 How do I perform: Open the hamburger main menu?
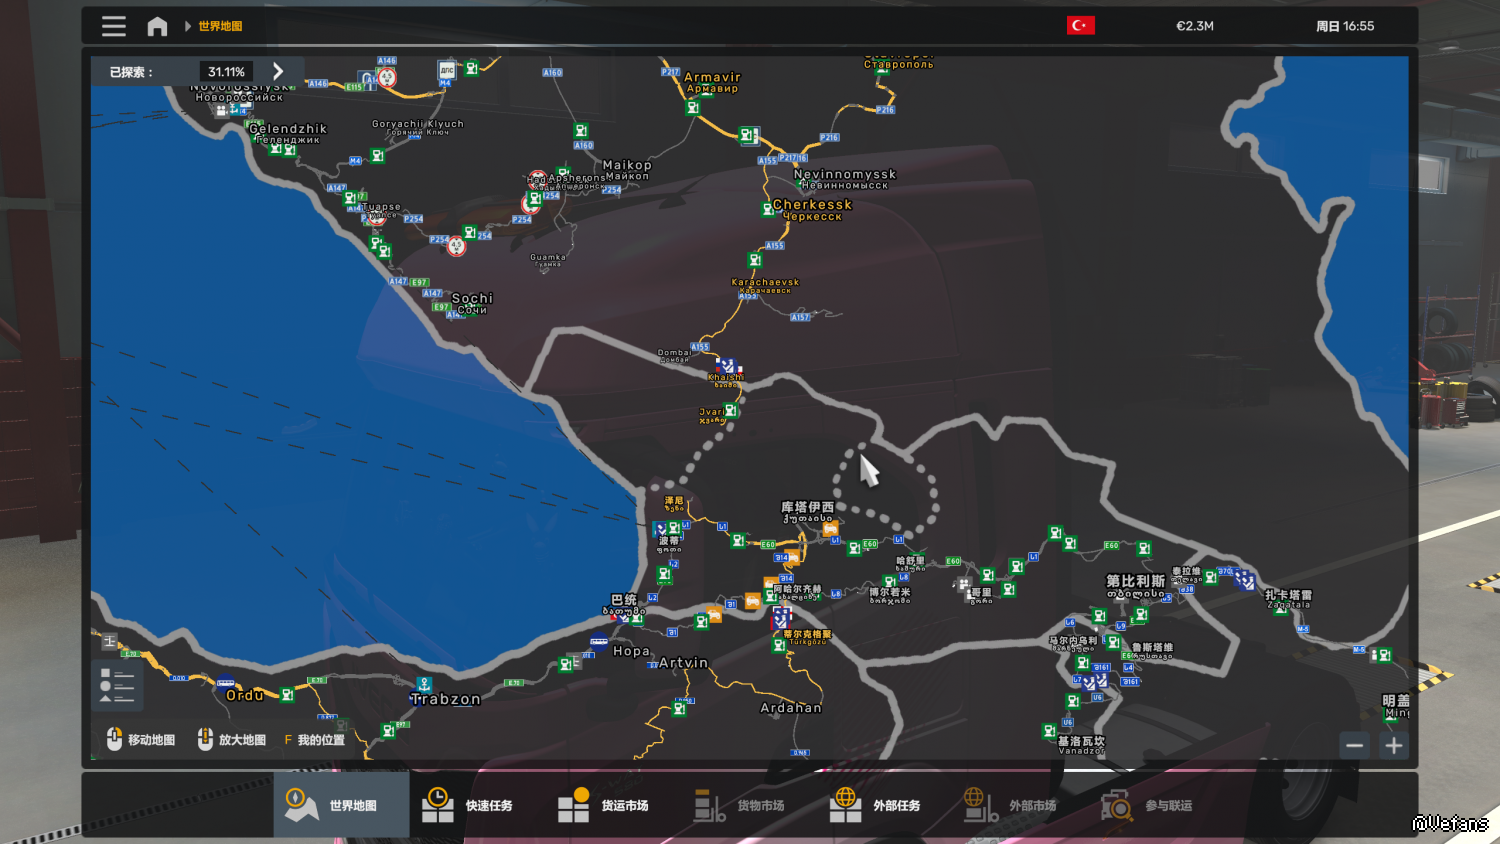114,26
